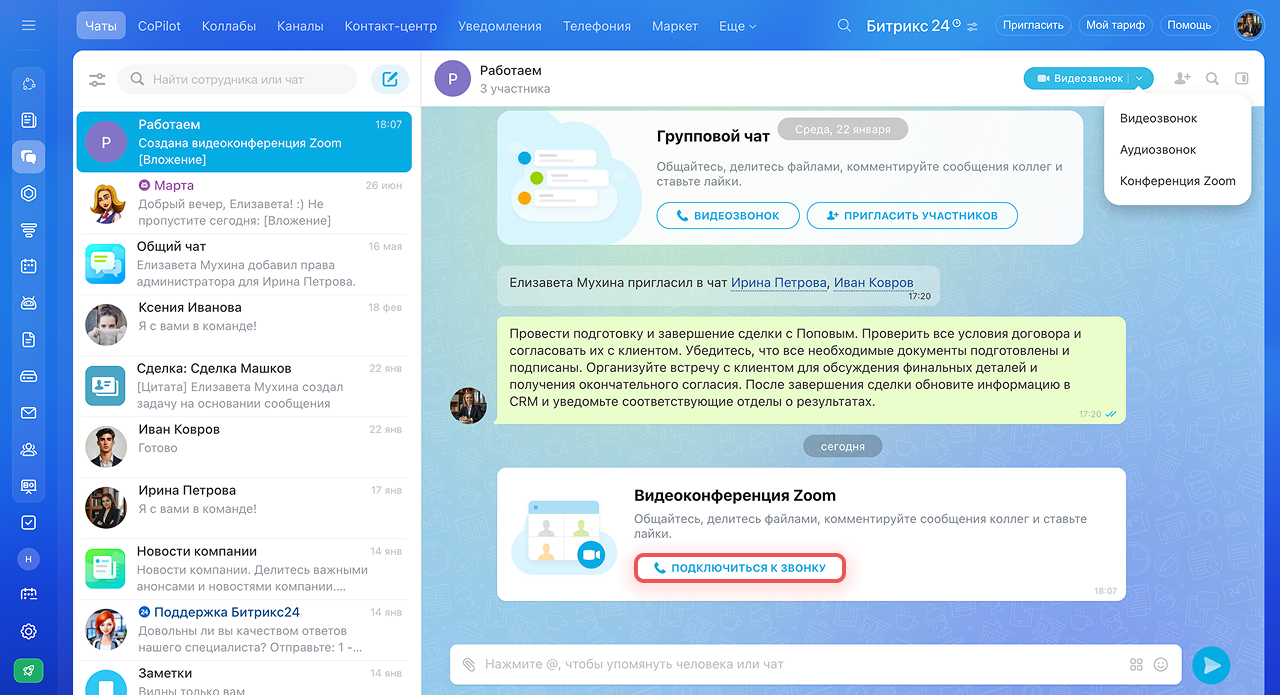Open the sliders settings icon beside Битрикс 24
The height and width of the screenshot is (695, 1280).
[973, 26]
